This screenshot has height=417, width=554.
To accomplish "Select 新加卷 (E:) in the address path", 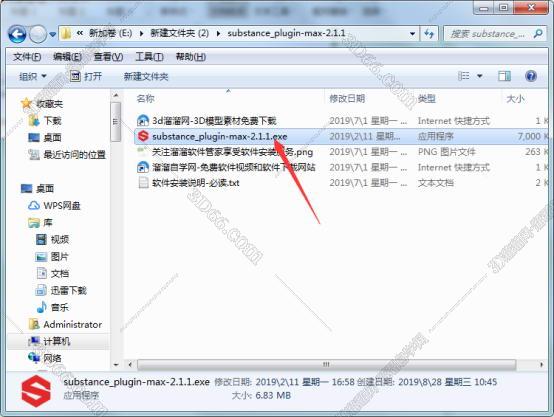I will point(110,33).
